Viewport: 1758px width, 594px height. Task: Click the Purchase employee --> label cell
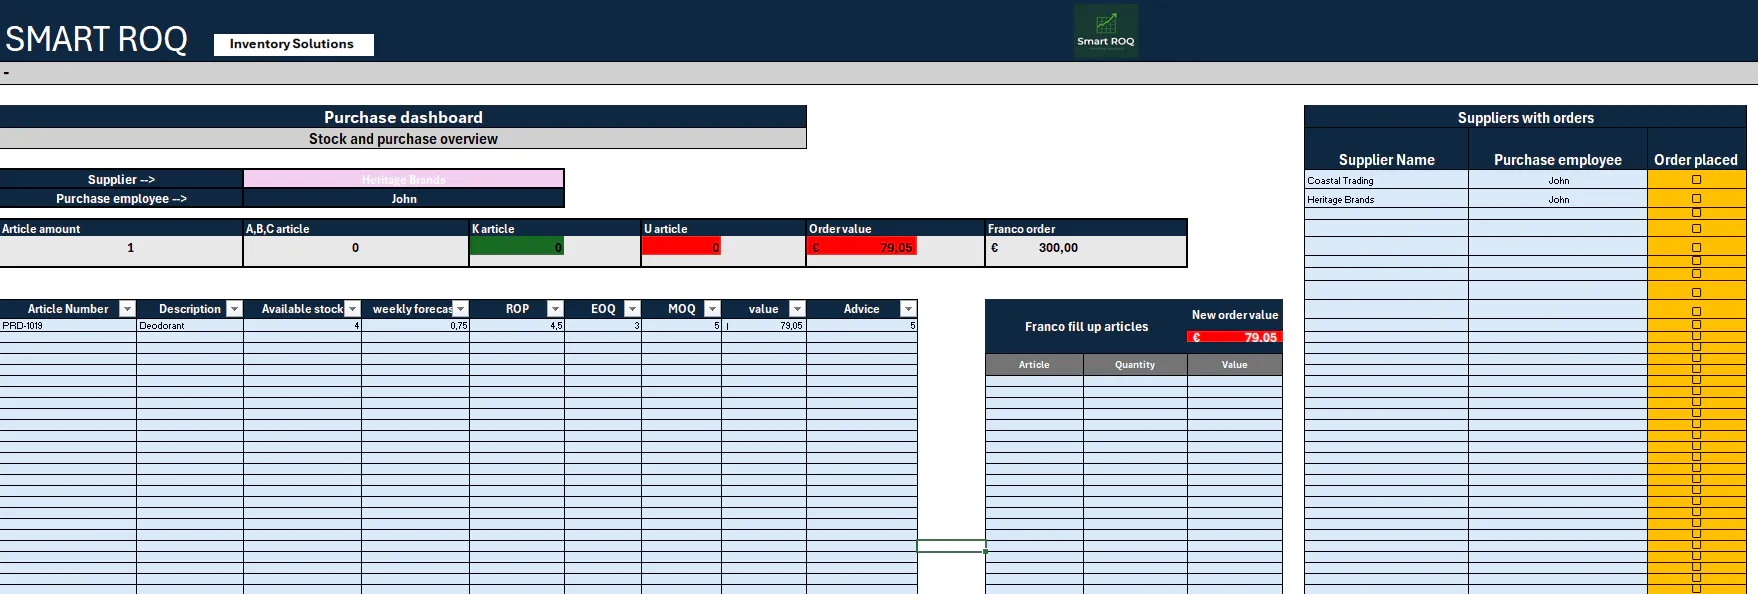point(121,198)
